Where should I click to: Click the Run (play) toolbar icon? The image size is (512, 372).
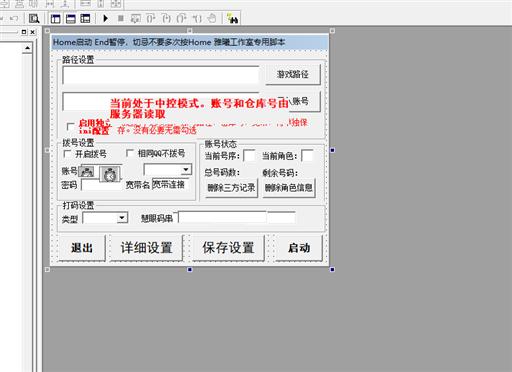point(106,18)
